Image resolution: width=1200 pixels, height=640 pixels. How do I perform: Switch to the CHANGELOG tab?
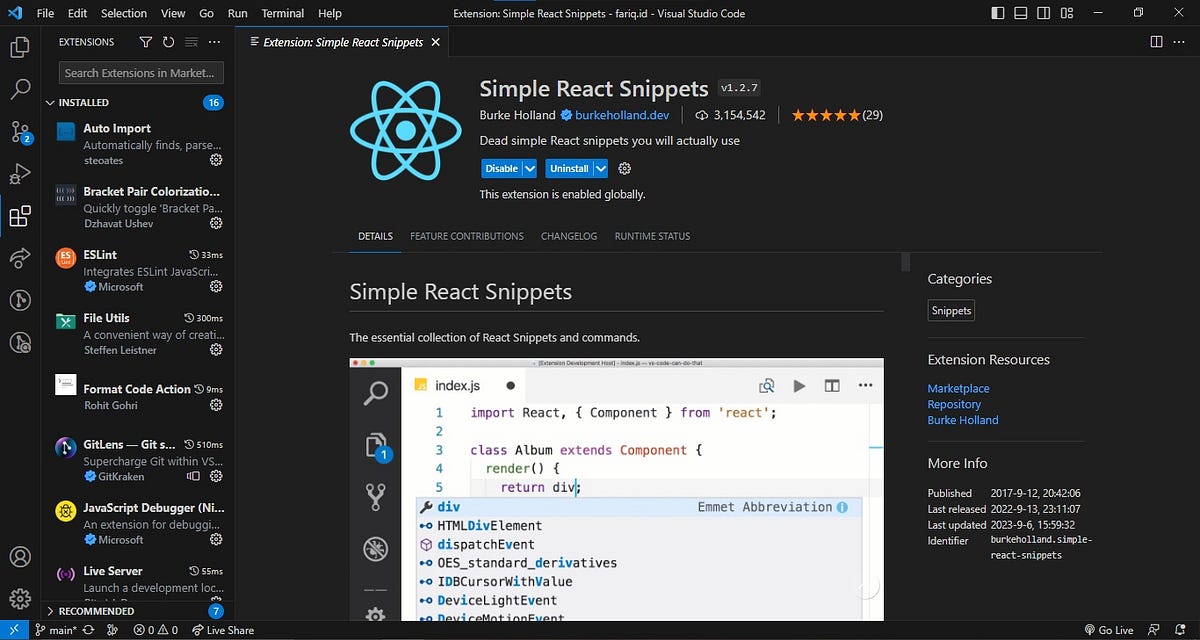pos(569,236)
